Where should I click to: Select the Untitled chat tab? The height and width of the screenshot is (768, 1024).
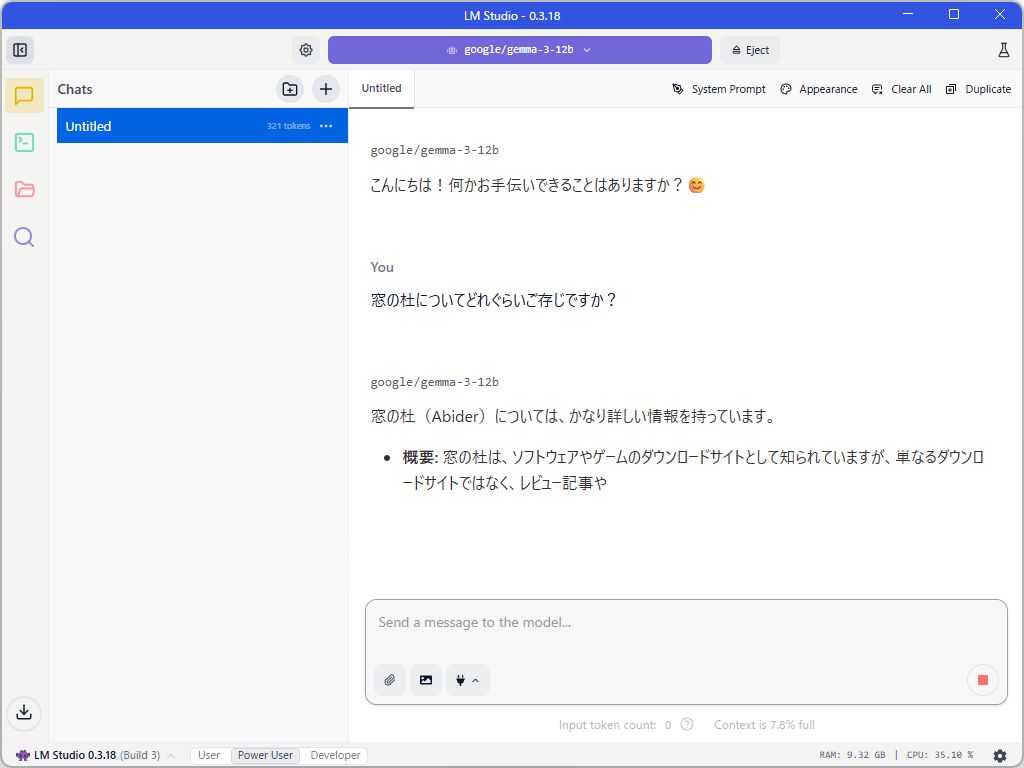pos(380,88)
